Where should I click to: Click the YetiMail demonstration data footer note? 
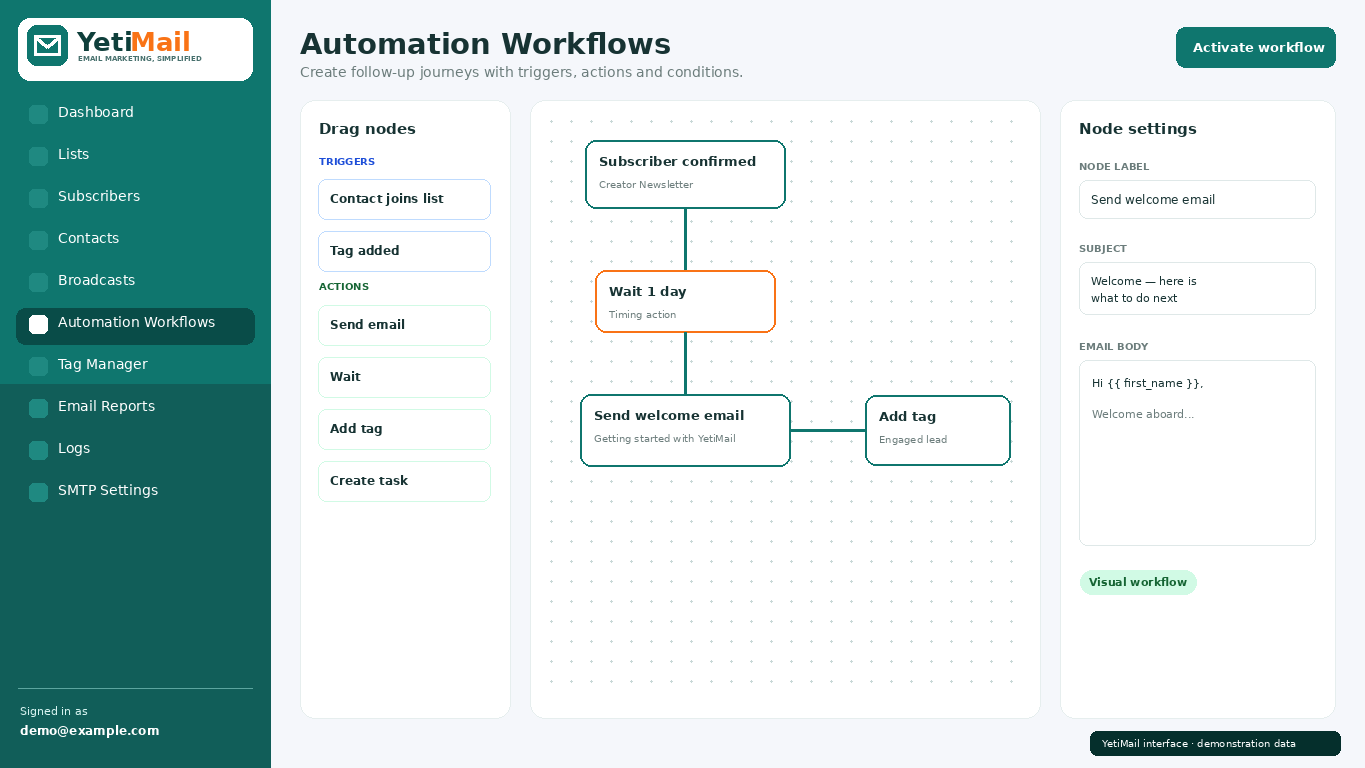click(1215, 744)
